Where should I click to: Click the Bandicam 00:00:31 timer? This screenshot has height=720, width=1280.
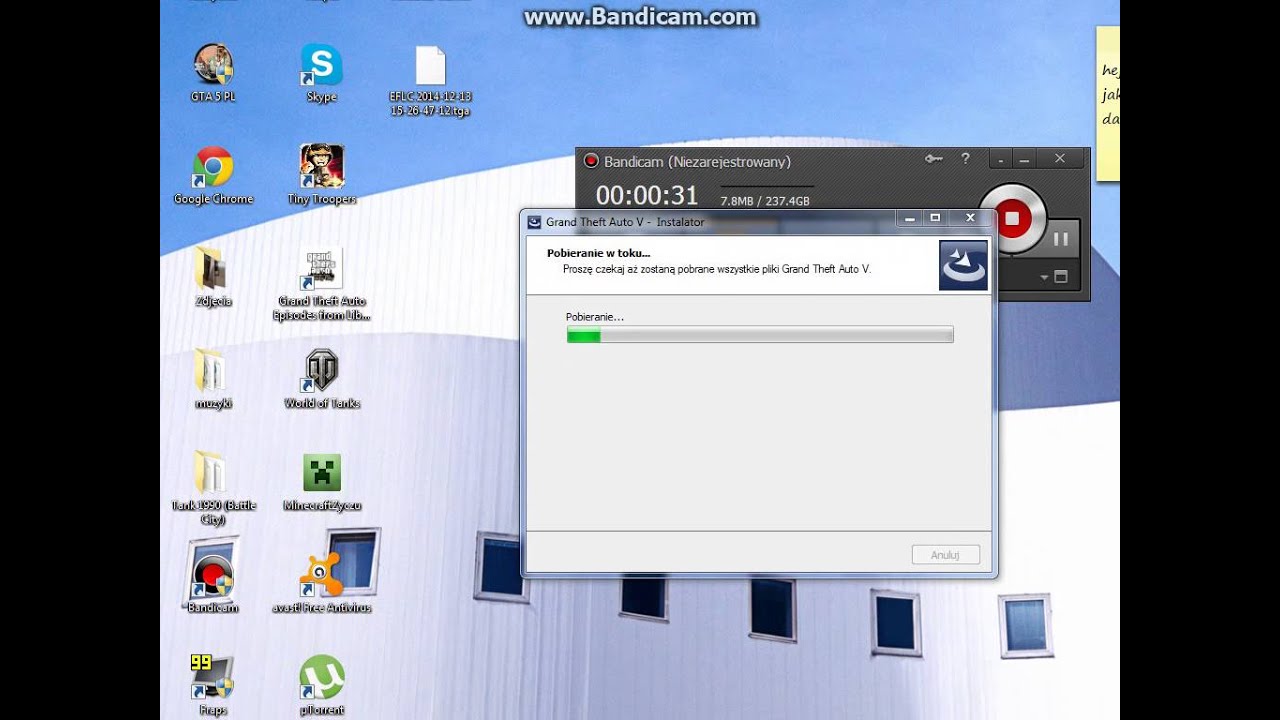coord(647,195)
